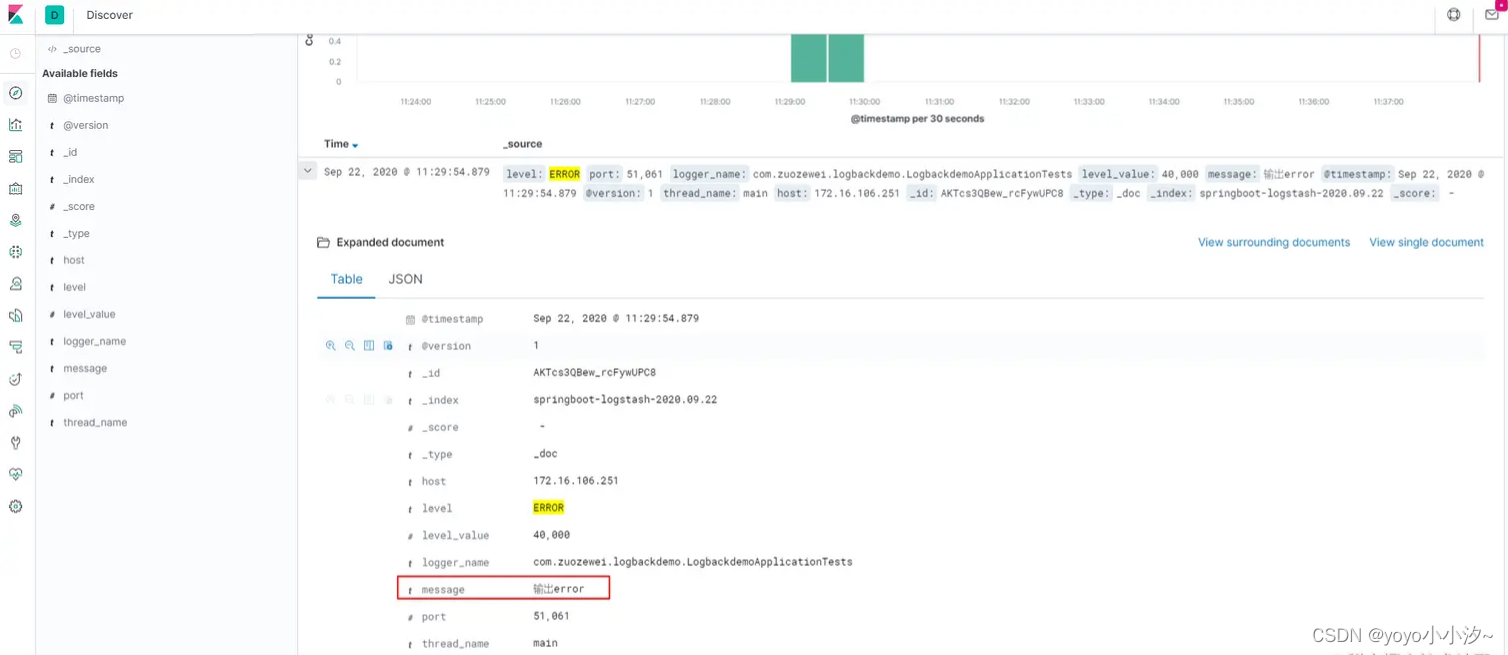Click View surrounding documents link

click(x=1274, y=242)
